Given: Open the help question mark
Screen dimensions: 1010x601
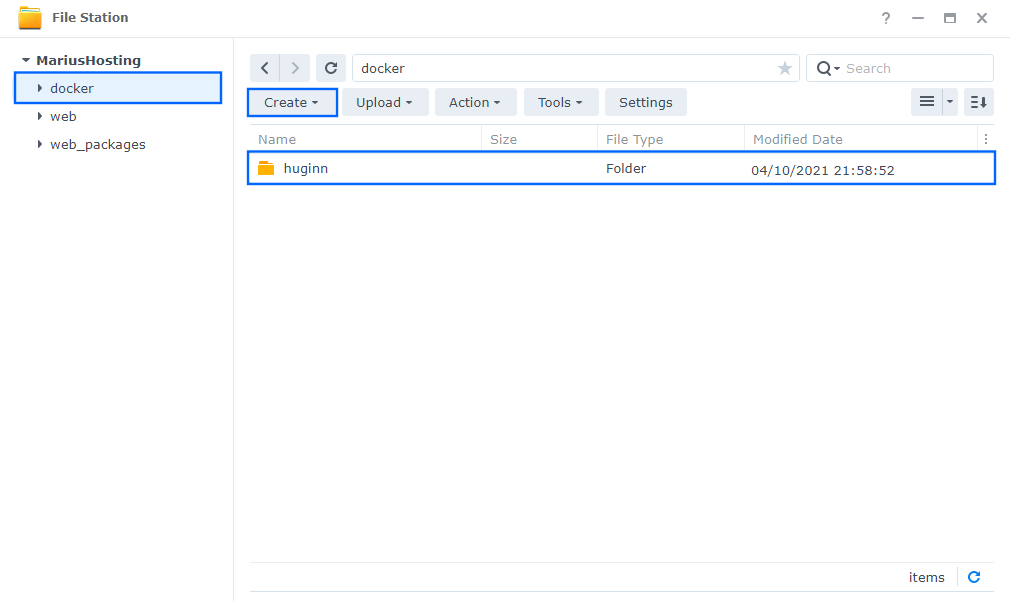Looking at the screenshot, I should click(886, 18).
